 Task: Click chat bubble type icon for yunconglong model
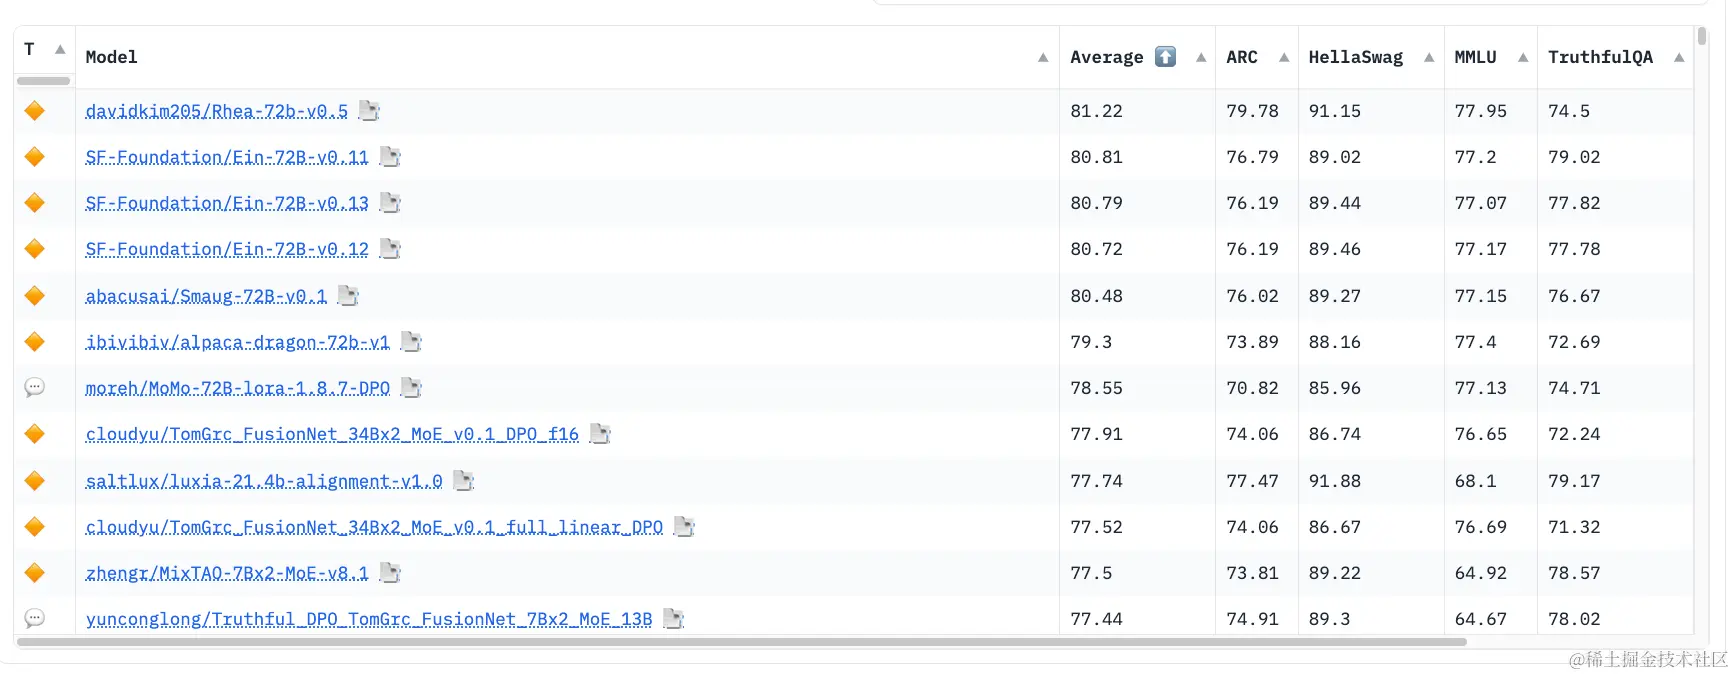pos(35,618)
